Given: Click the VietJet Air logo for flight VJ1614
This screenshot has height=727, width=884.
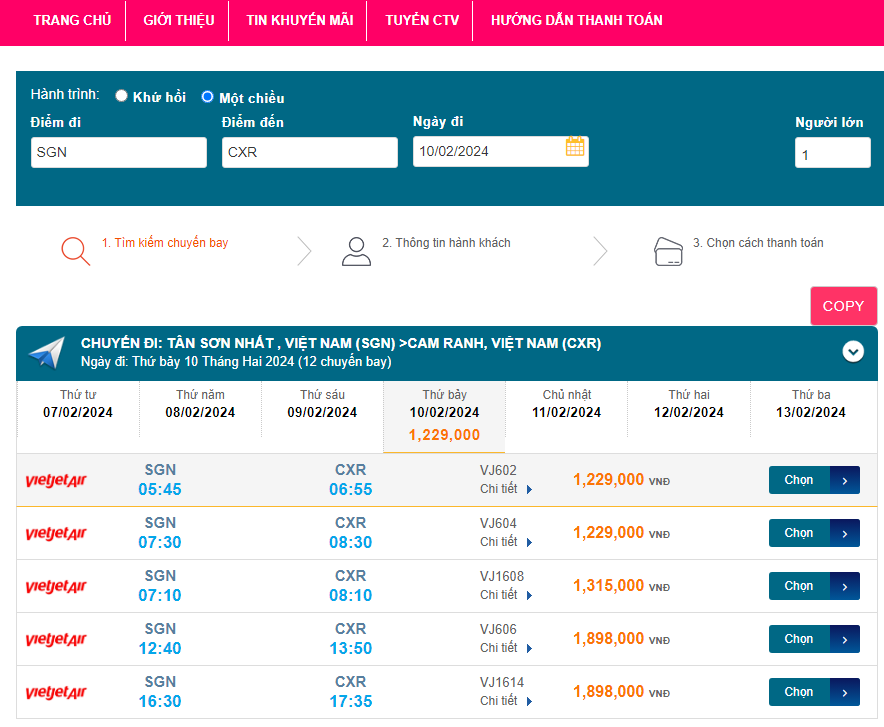Looking at the screenshot, I should 56,693.
